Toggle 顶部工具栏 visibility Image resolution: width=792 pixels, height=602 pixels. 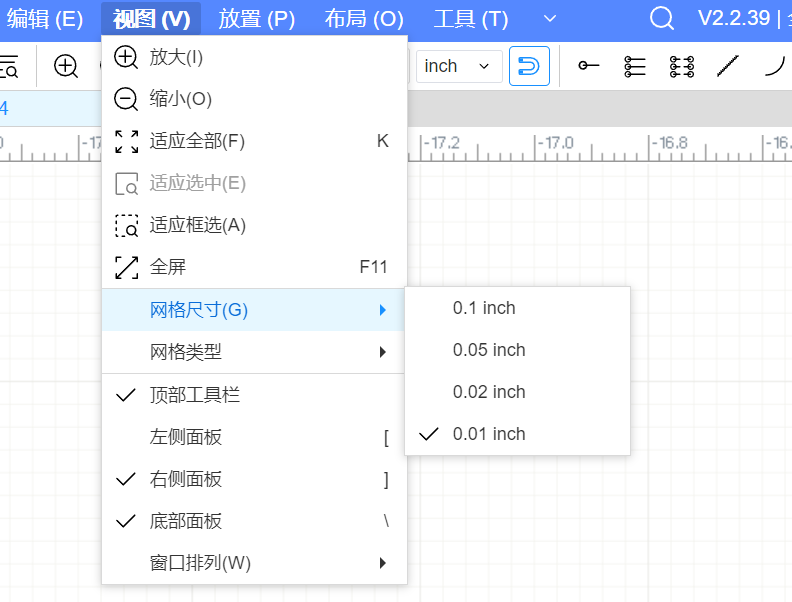pos(254,395)
